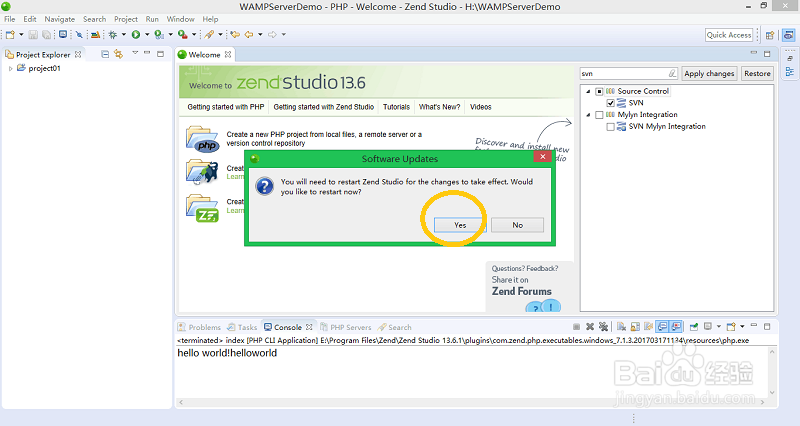Open the Window menu
Viewport: 800px width, 426px height.
[x=181, y=19]
